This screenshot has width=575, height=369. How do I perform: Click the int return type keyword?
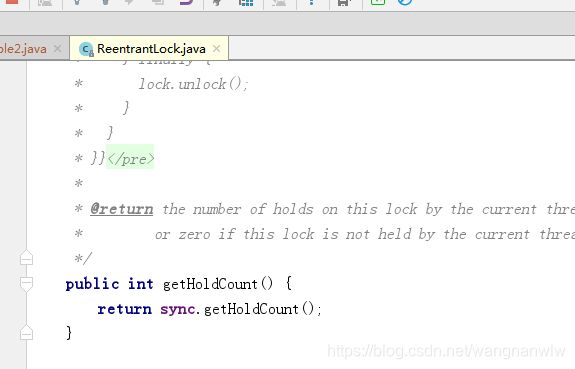pyautogui.click(x=140, y=284)
